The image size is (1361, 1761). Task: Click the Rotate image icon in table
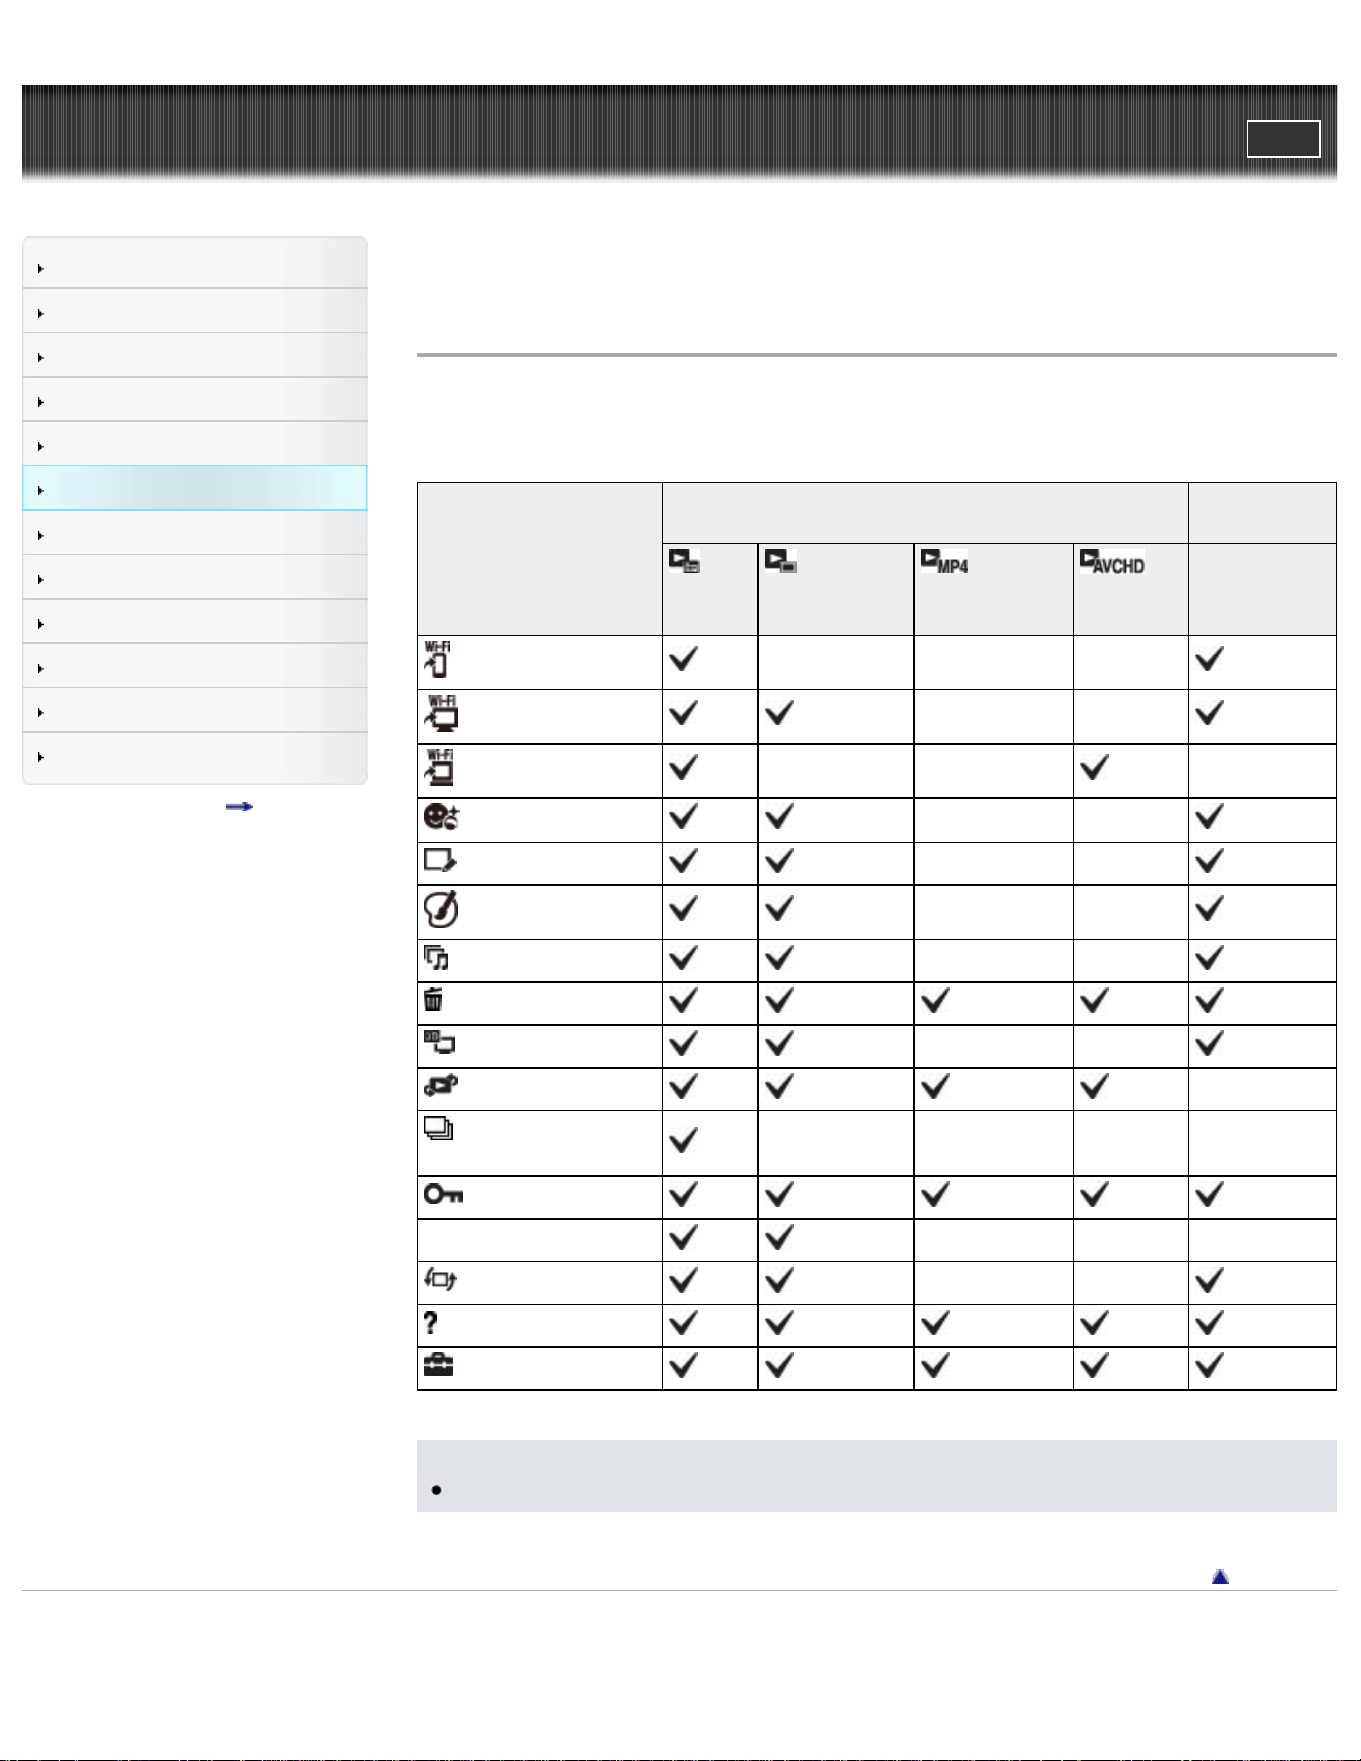(x=441, y=1279)
